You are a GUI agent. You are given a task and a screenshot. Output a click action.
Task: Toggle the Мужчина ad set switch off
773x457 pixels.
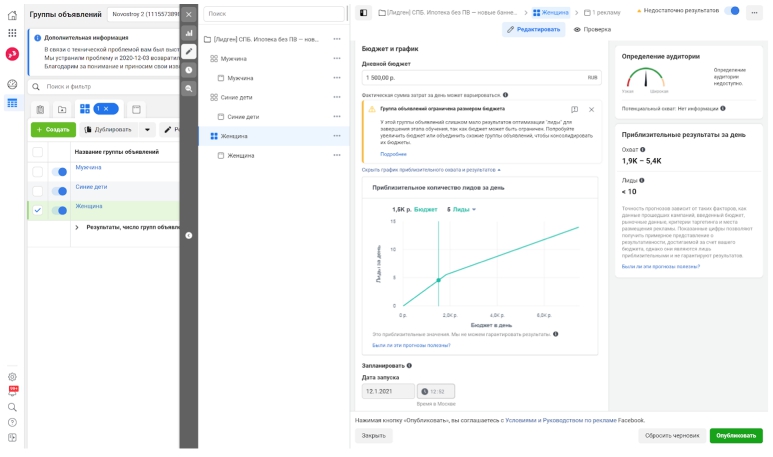59,172
